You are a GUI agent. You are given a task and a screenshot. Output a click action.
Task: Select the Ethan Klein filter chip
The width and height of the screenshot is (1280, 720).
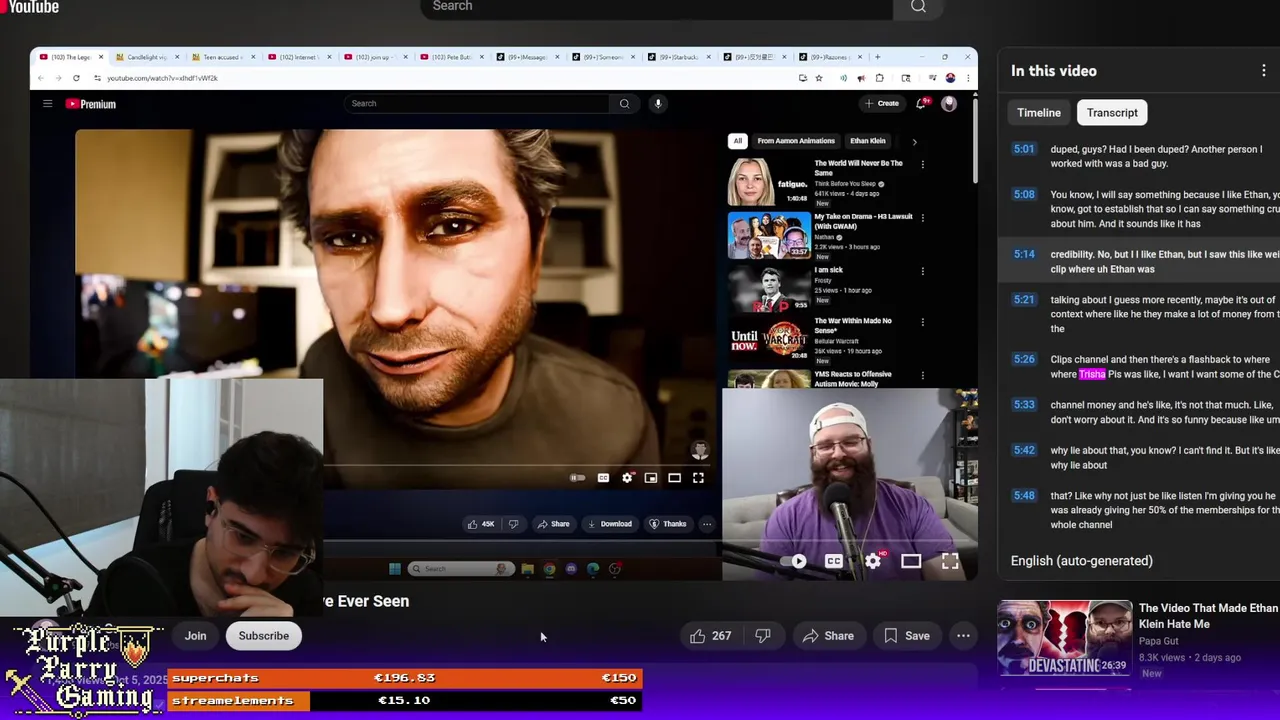pos(867,141)
